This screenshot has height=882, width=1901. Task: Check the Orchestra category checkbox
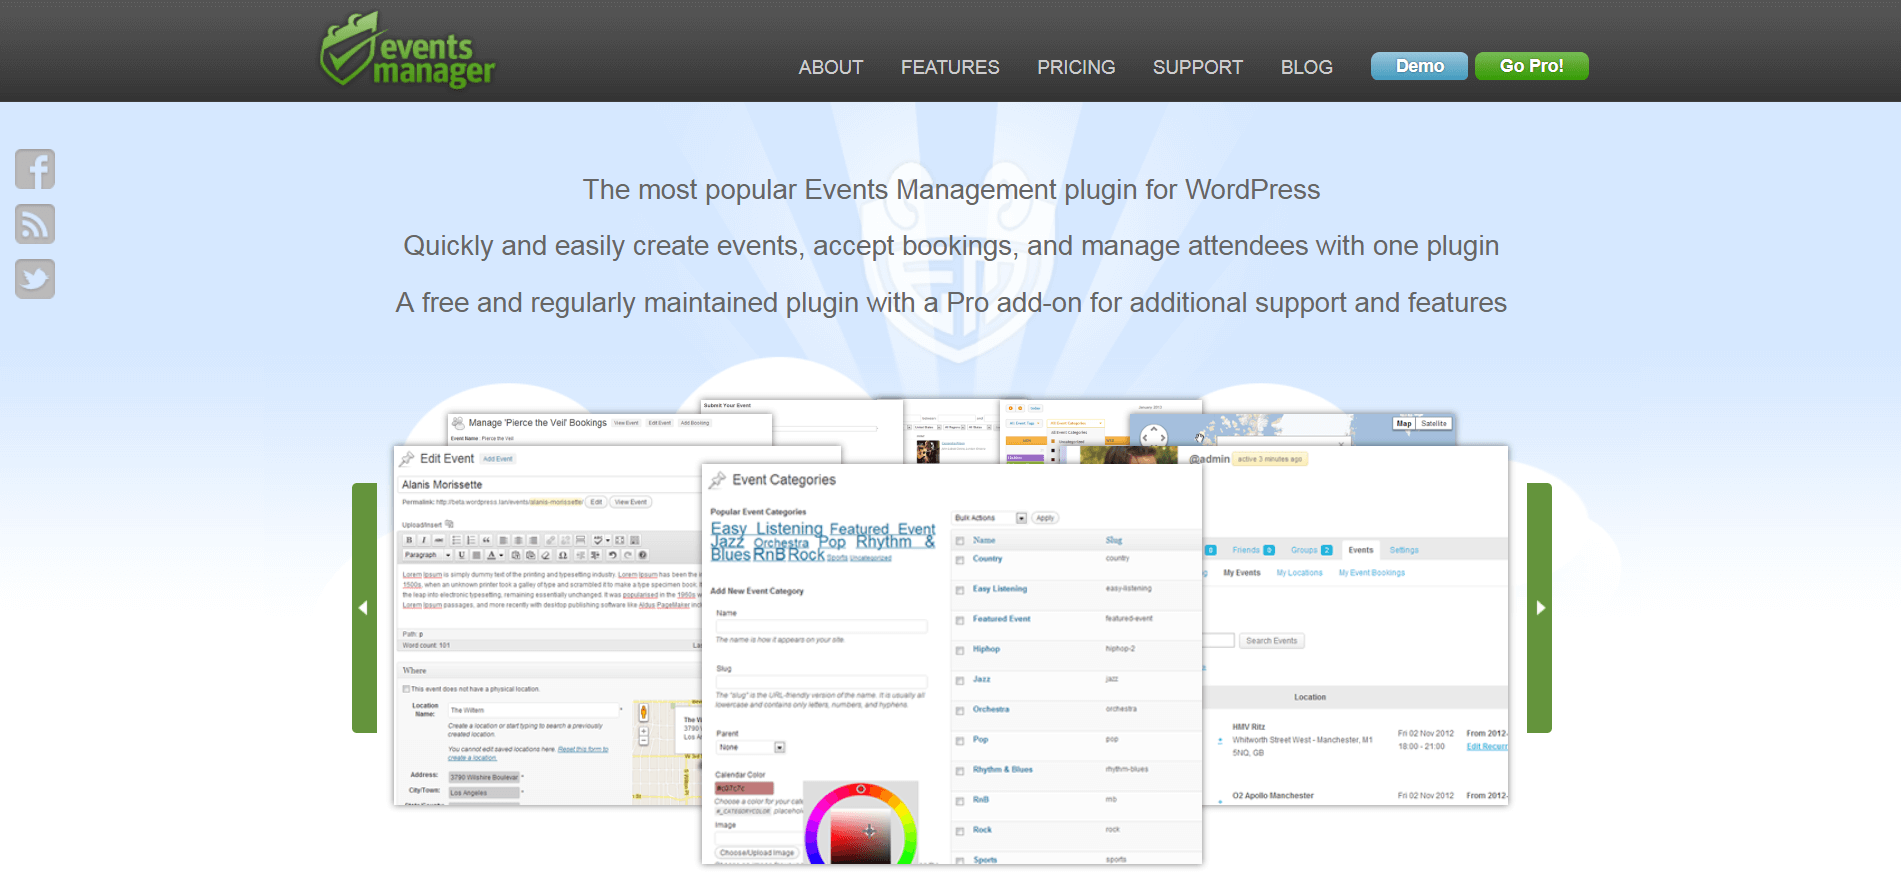(960, 711)
